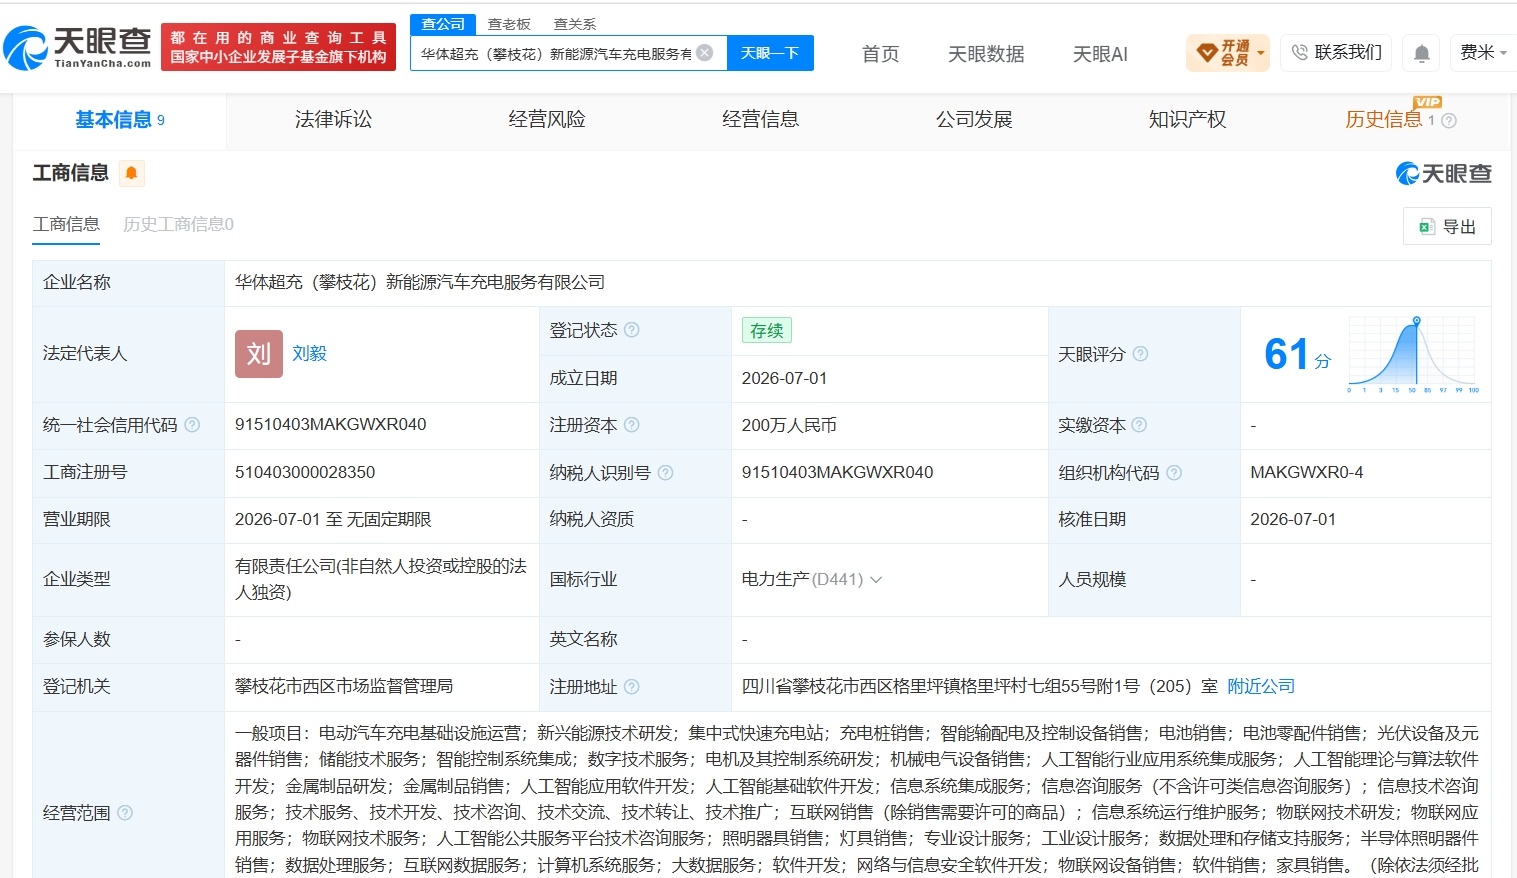Click help icon next to 注册资本

632,425
